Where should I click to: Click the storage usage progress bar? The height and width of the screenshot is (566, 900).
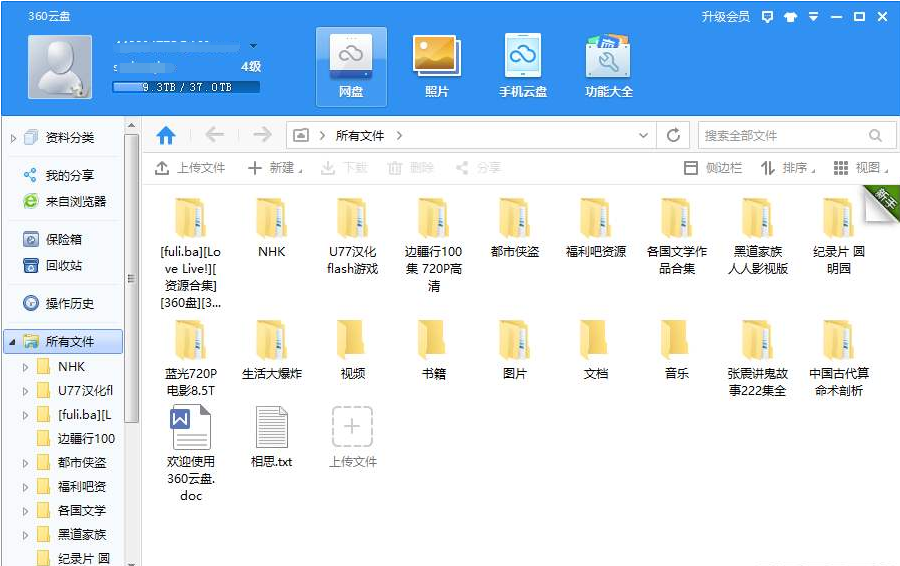(186, 88)
